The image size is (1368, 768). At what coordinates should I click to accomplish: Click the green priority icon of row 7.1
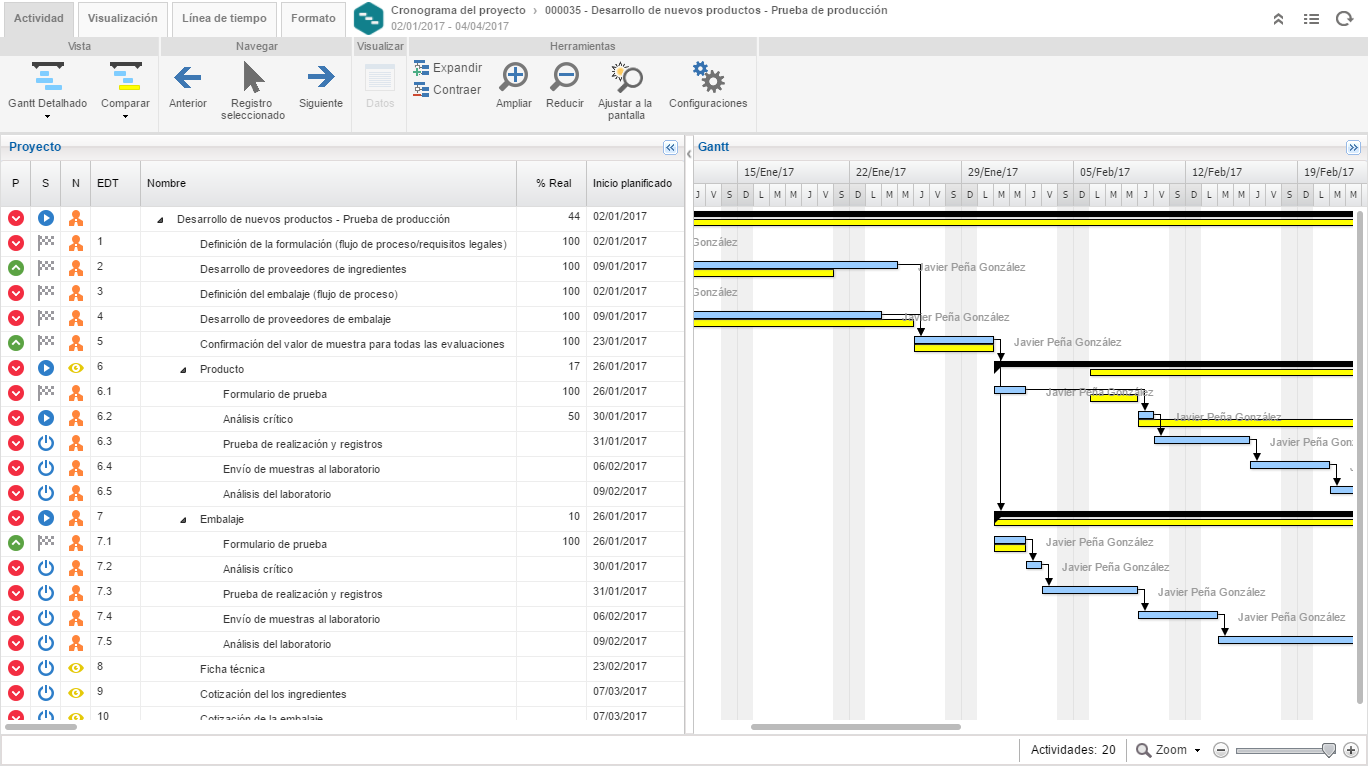16,543
